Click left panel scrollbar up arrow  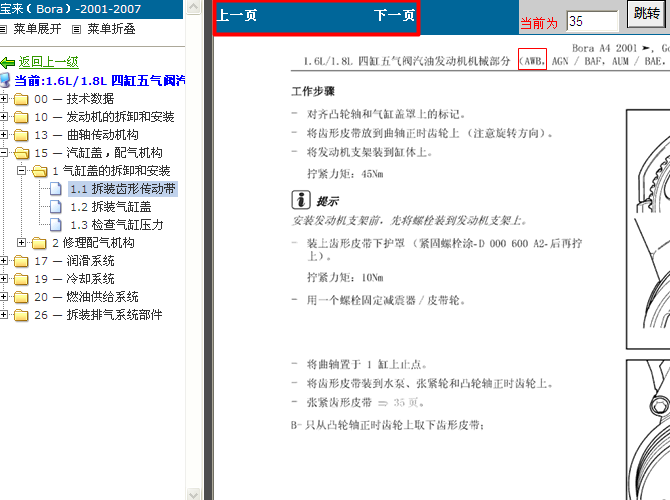pyautogui.click(x=194, y=7)
